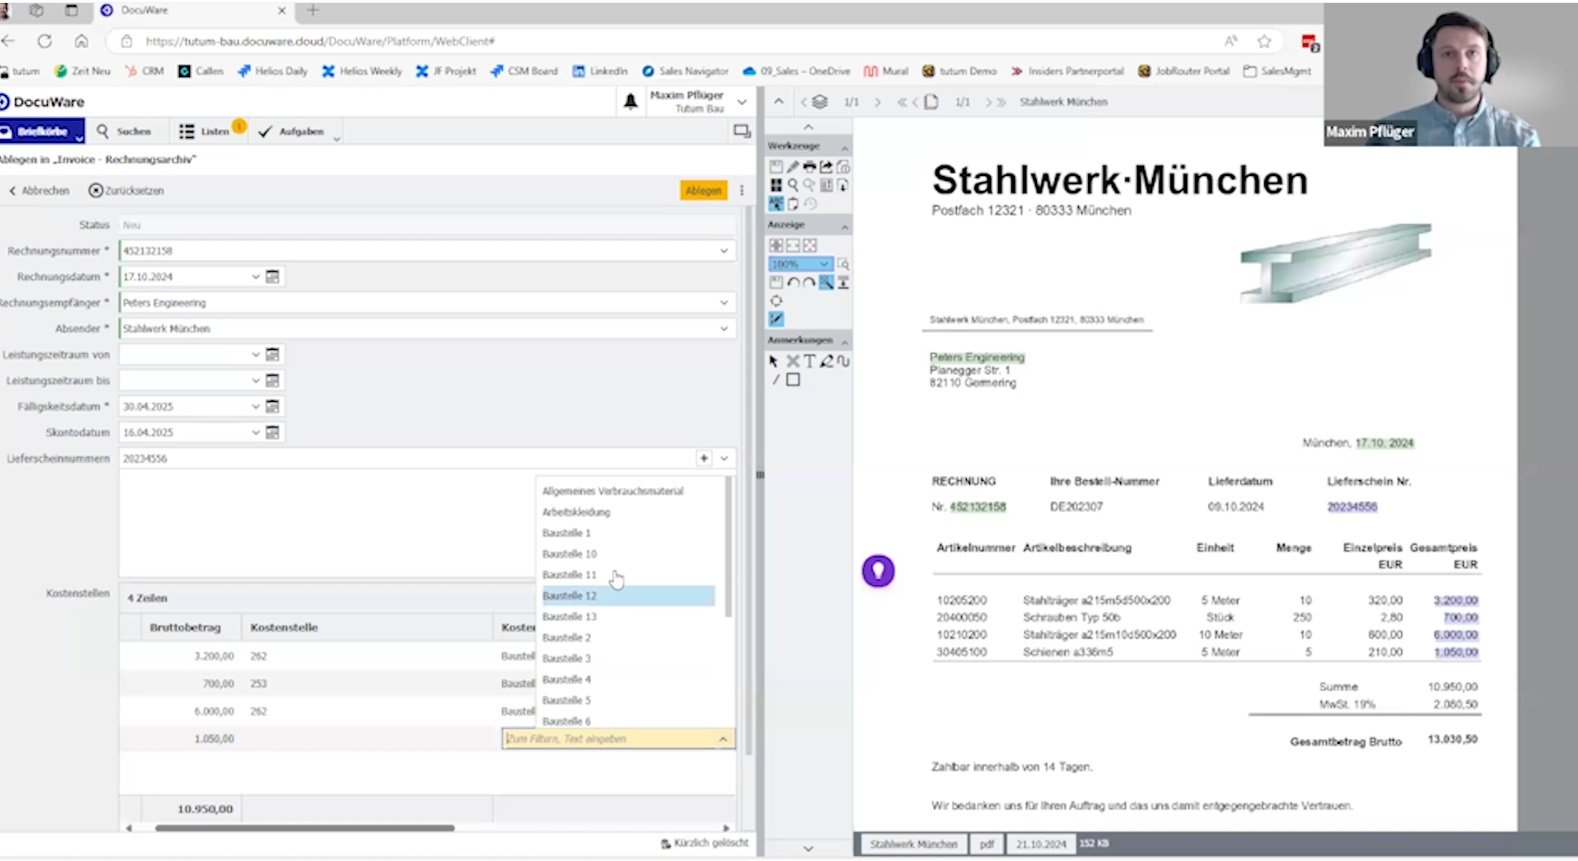Screen dimensions: 1578x861
Task: Expand the Absender dropdown
Action: pyautogui.click(x=724, y=328)
